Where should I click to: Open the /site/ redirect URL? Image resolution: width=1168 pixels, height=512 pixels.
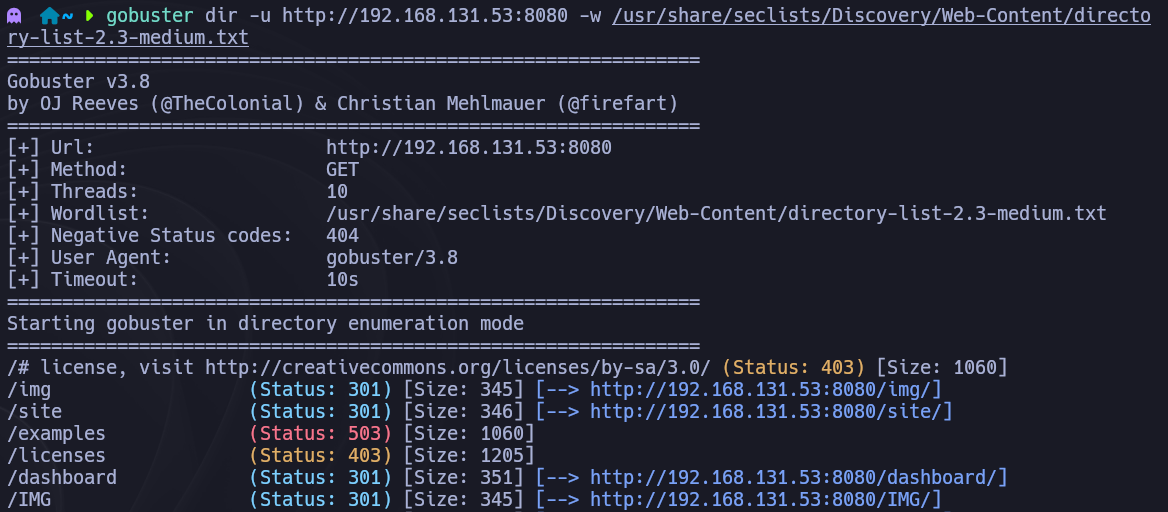click(x=771, y=412)
